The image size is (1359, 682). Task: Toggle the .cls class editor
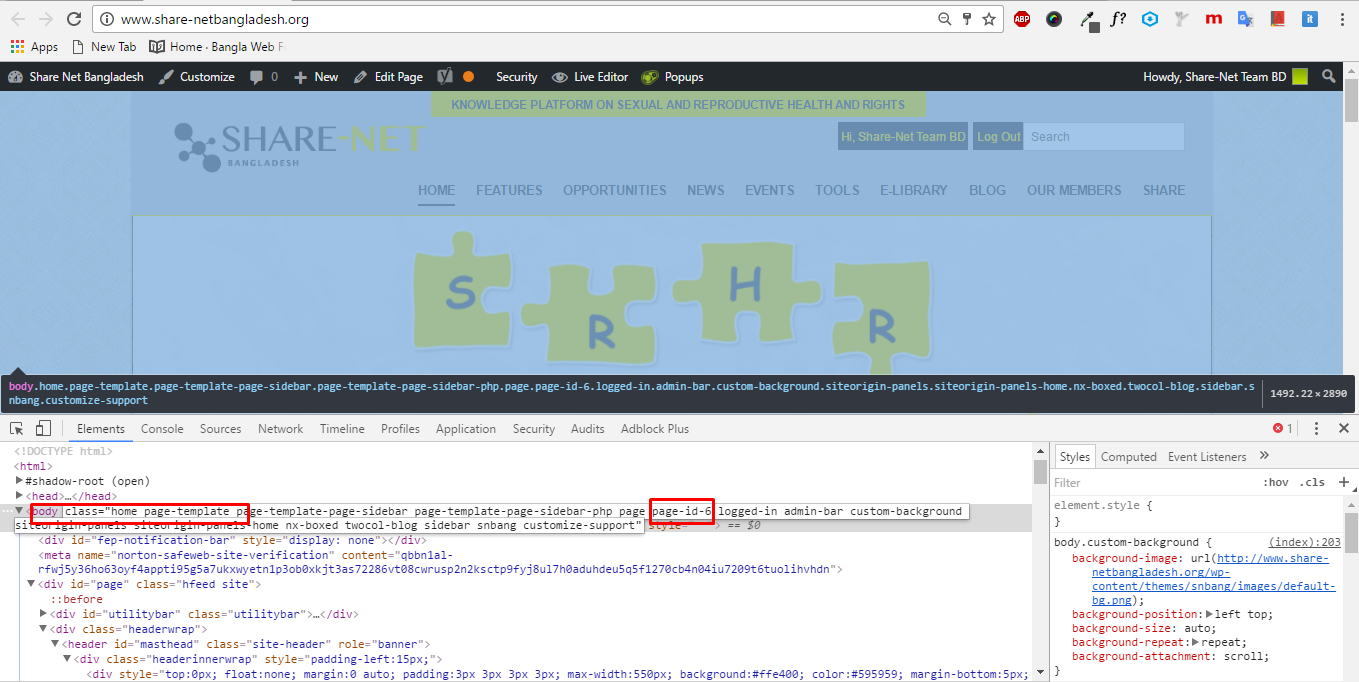click(1312, 482)
